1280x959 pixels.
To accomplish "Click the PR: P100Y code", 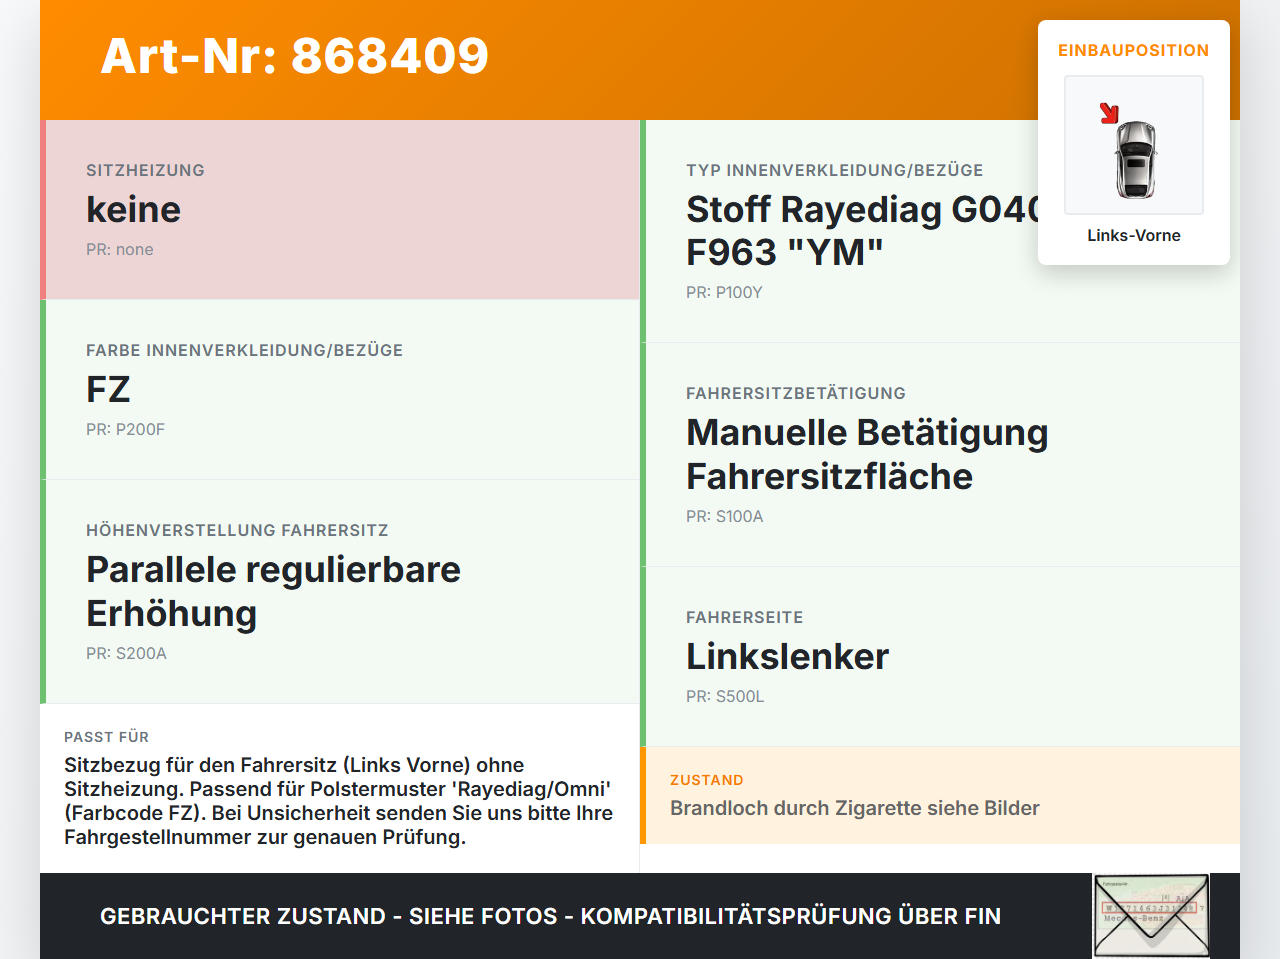I will pyautogui.click(x=724, y=292).
